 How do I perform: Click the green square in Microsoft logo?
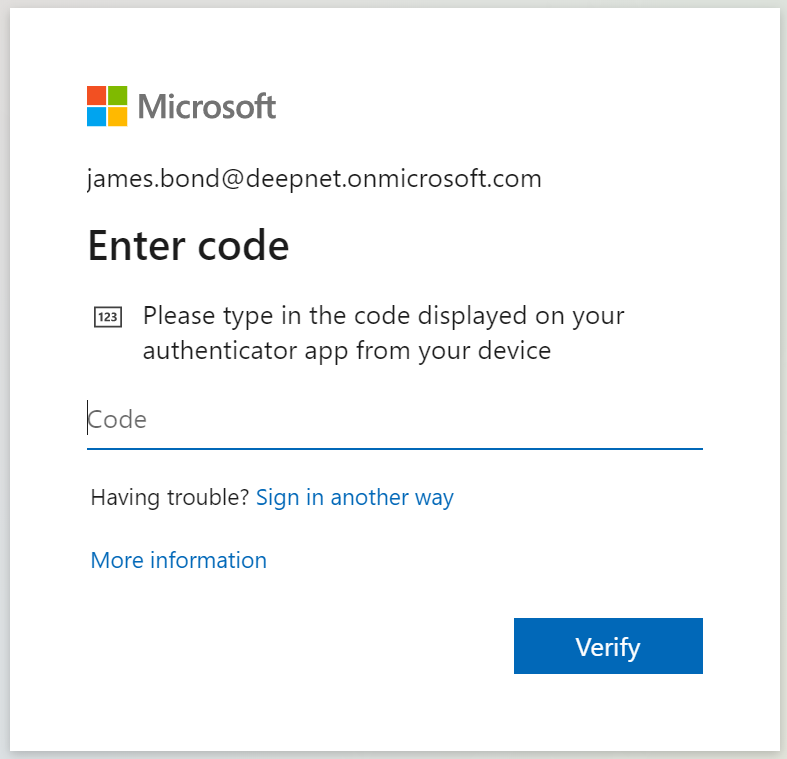118,95
